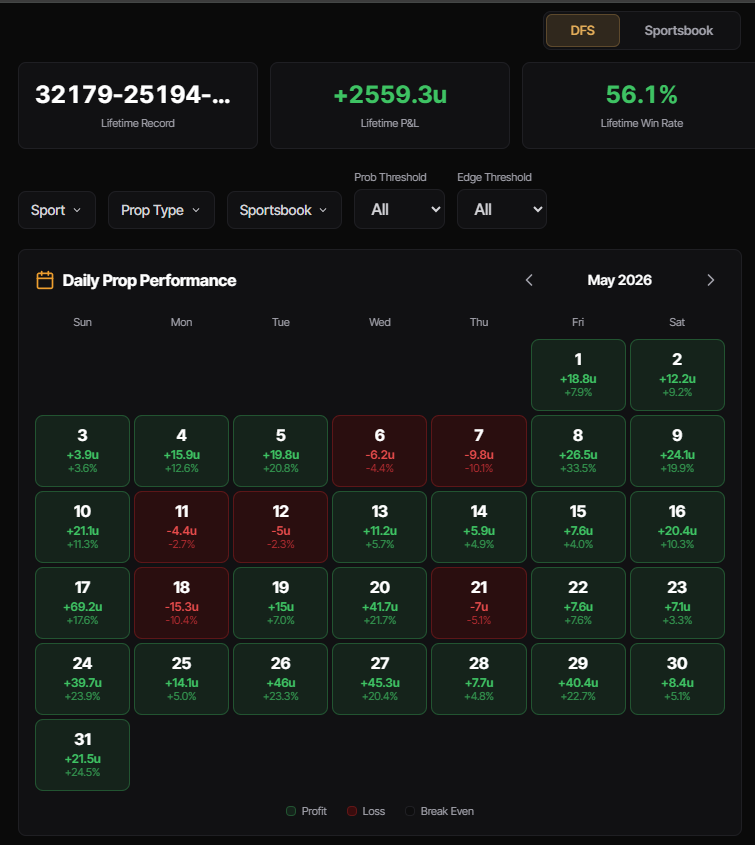The height and width of the screenshot is (845, 755).
Task: Click the Daily Prop Performance heading
Action: click(149, 281)
